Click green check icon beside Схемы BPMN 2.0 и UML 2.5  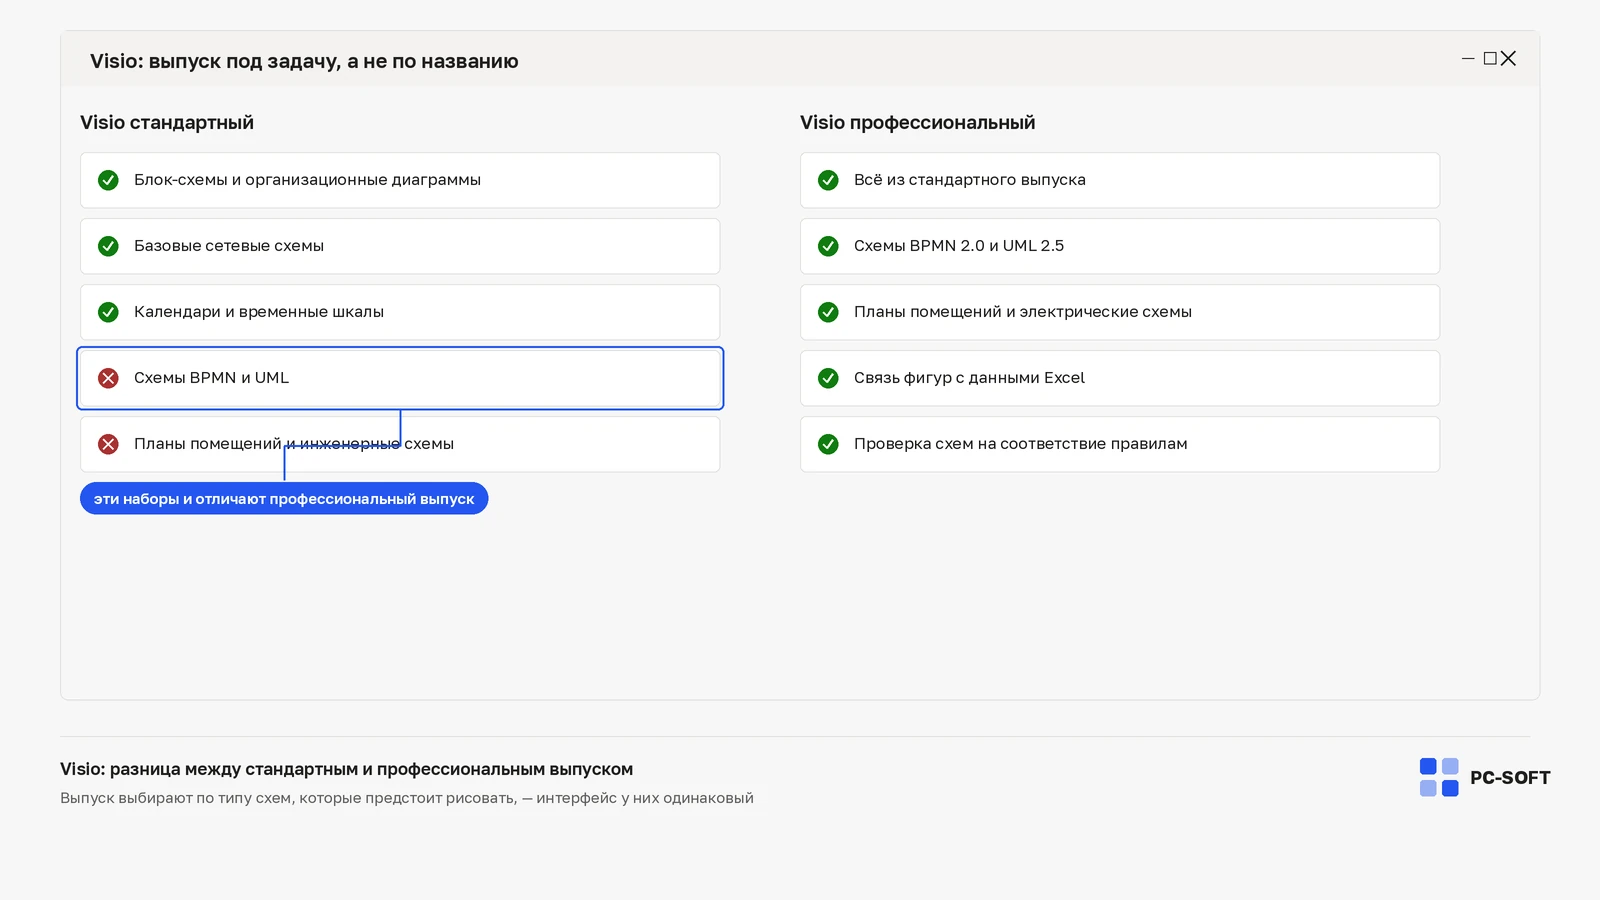coord(828,246)
